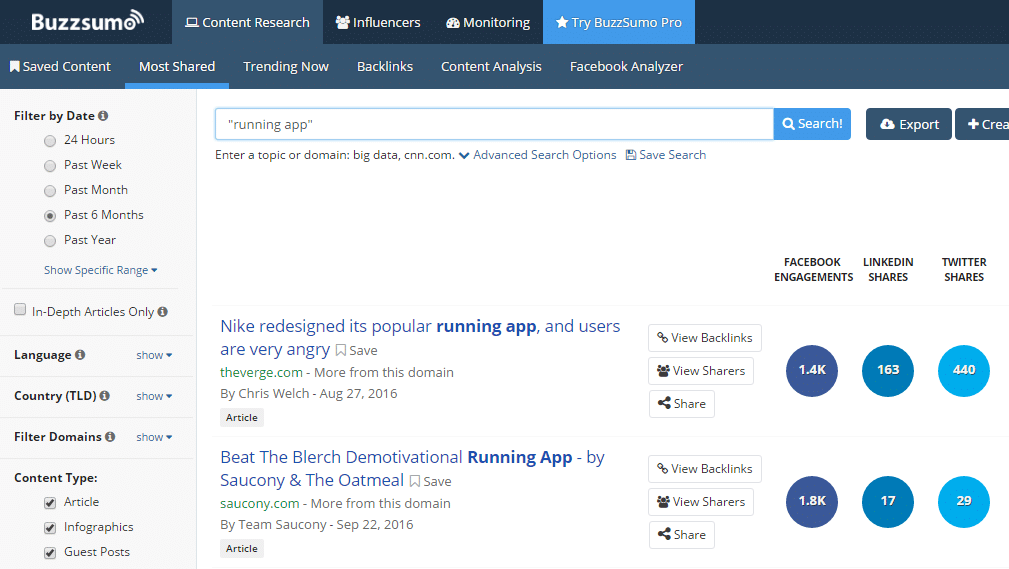Uncheck the Guest Posts content type
The width and height of the screenshot is (1009, 569).
(50, 553)
